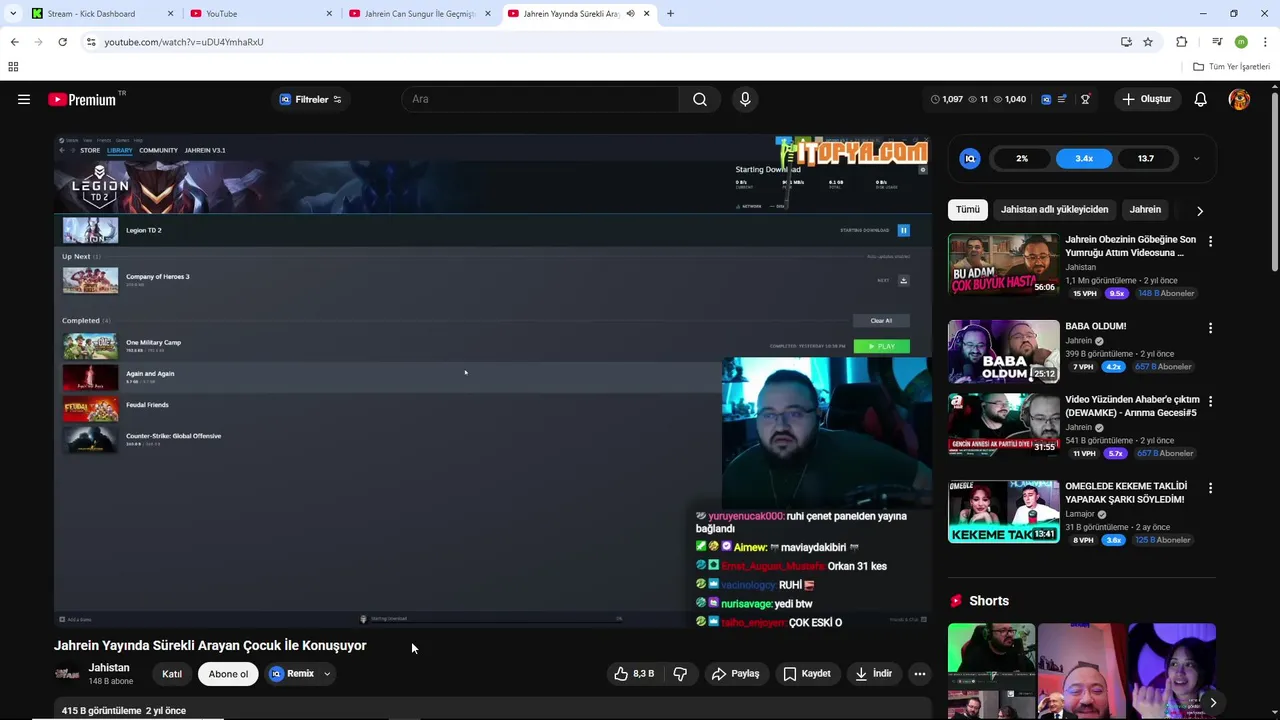This screenshot has width=1280, height=720.
Task: Click the Paylaş share button
Action: (x=735, y=674)
